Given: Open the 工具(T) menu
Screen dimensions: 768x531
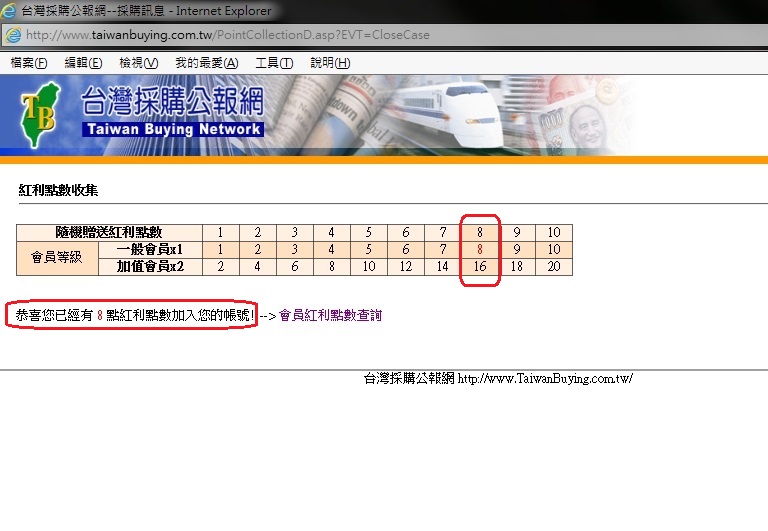Looking at the screenshot, I should pyautogui.click(x=274, y=63).
